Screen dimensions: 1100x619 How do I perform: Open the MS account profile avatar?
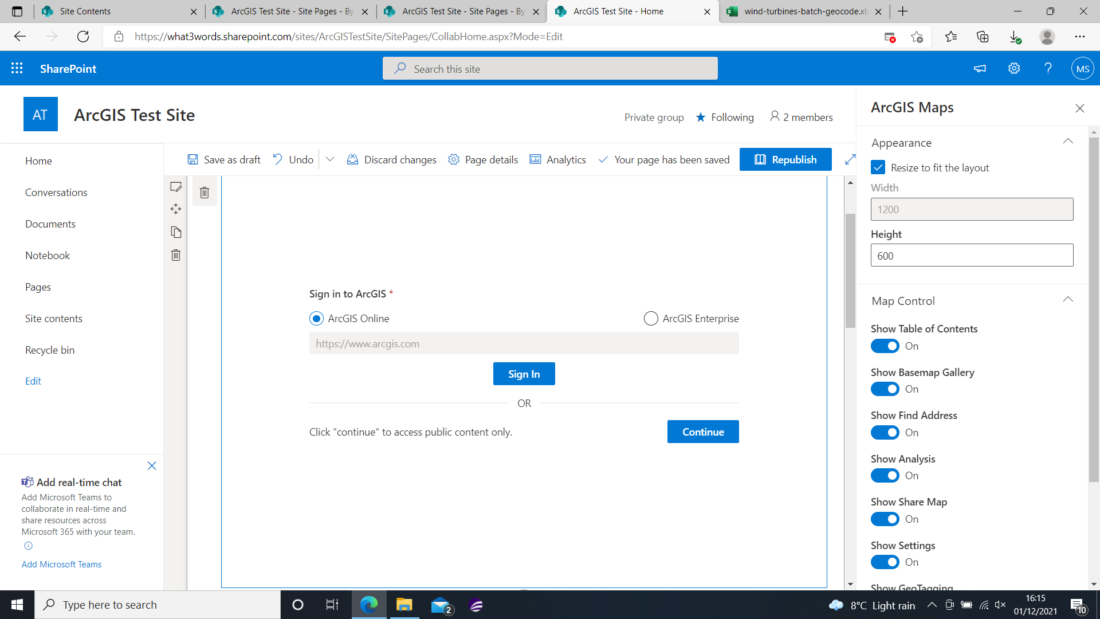click(1082, 68)
